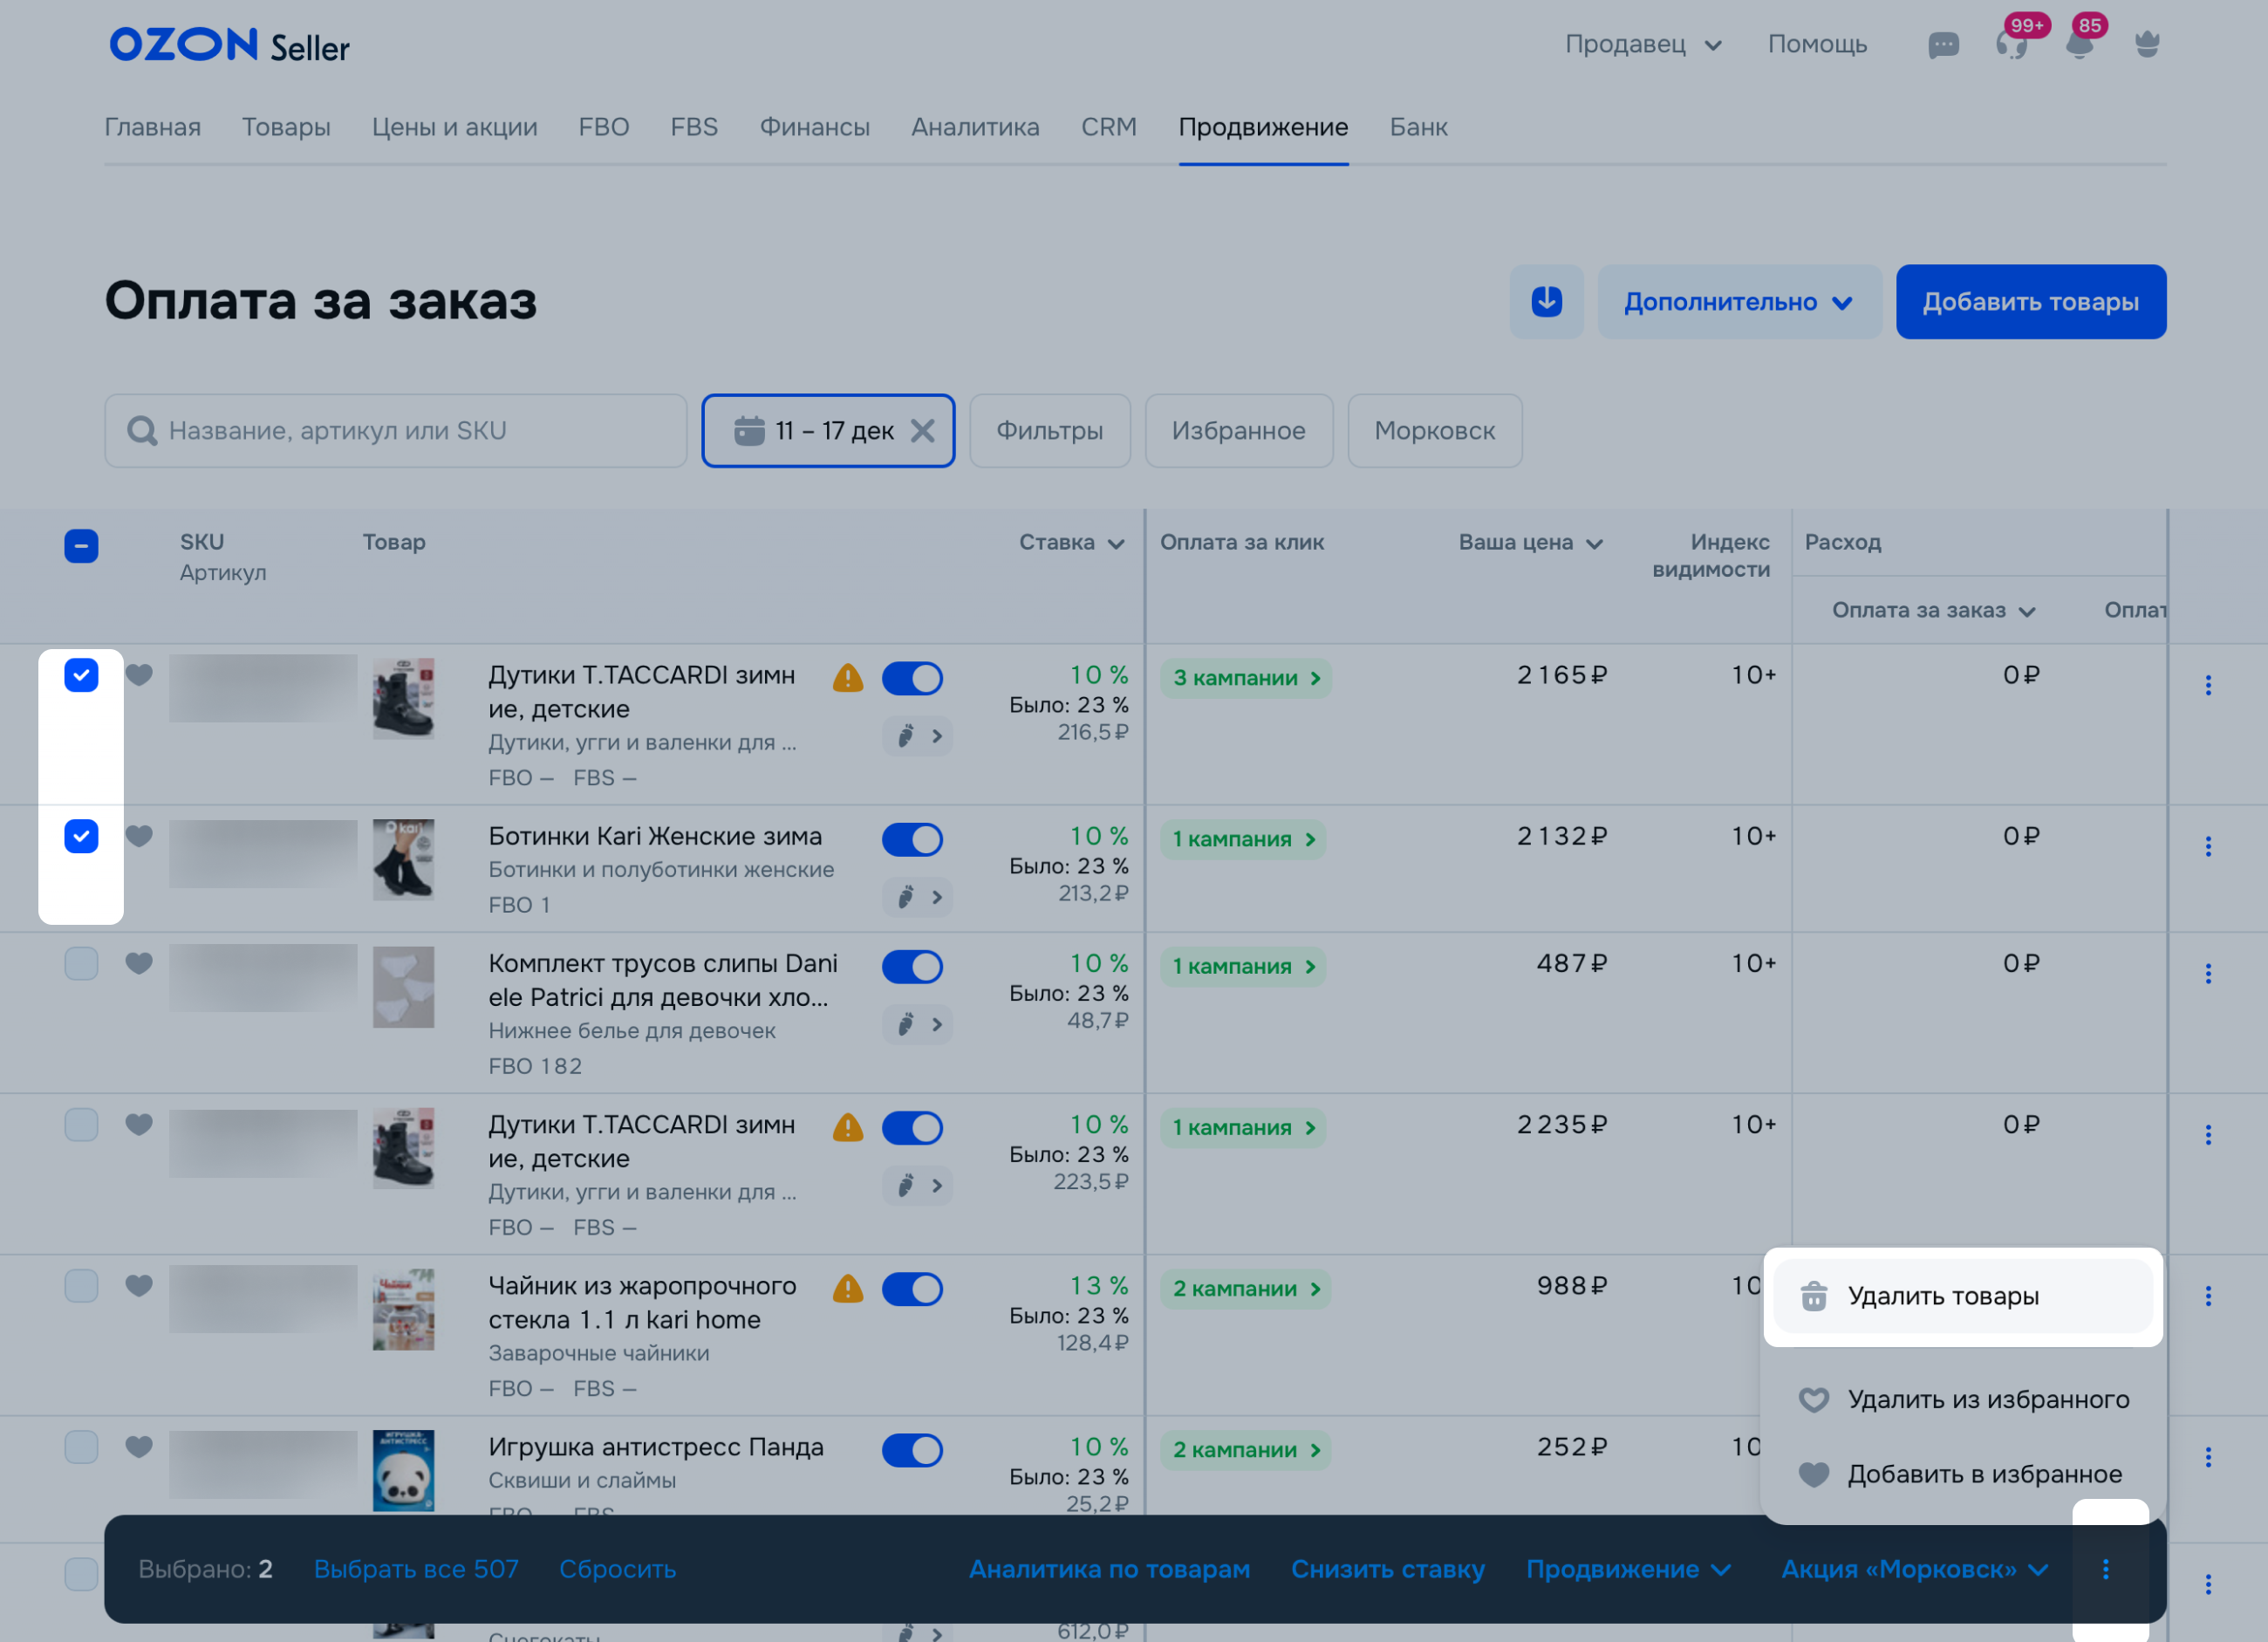Open the Продавец account dropdown
2268x1642 pixels.
1643,45
